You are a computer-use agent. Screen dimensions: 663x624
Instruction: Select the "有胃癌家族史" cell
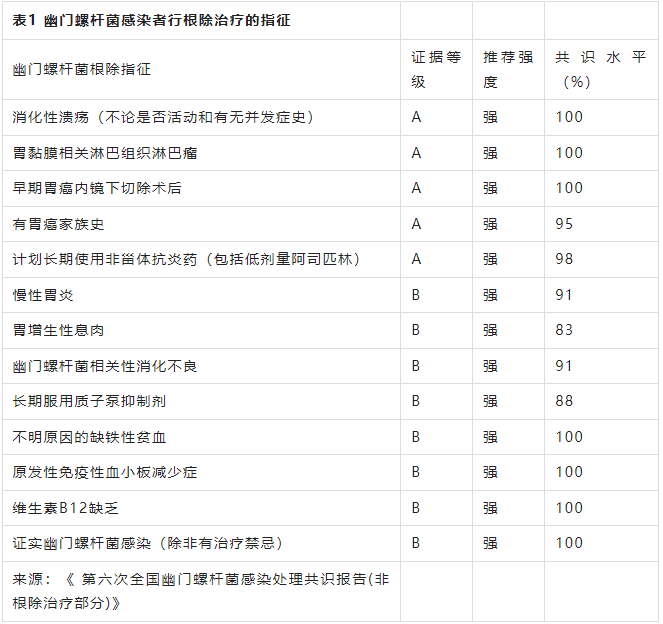pos(58,224)
